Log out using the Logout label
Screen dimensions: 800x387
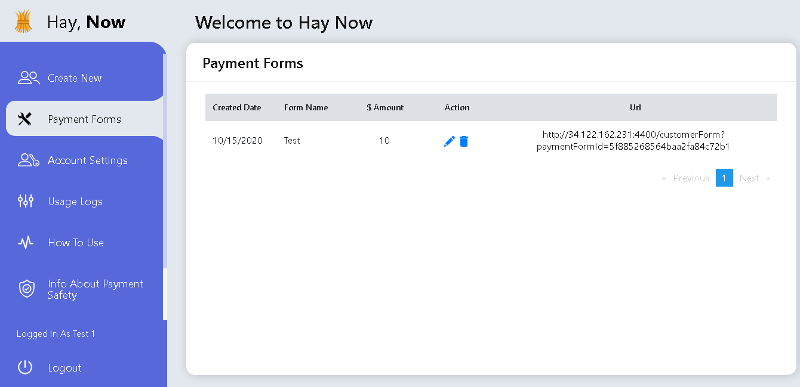(x=65, y=368)
